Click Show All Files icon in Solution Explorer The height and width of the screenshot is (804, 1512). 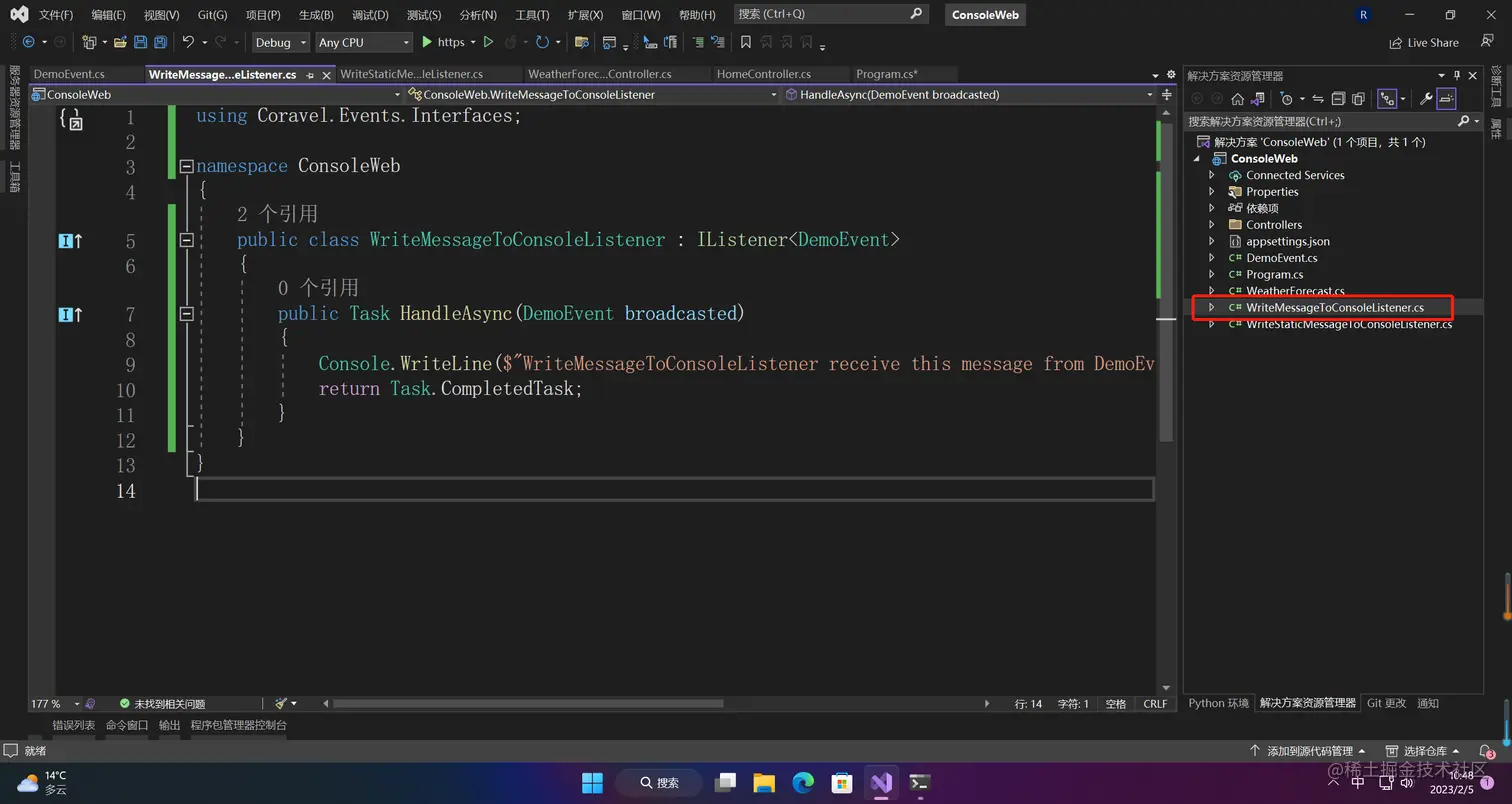(x=1358, y=98)
